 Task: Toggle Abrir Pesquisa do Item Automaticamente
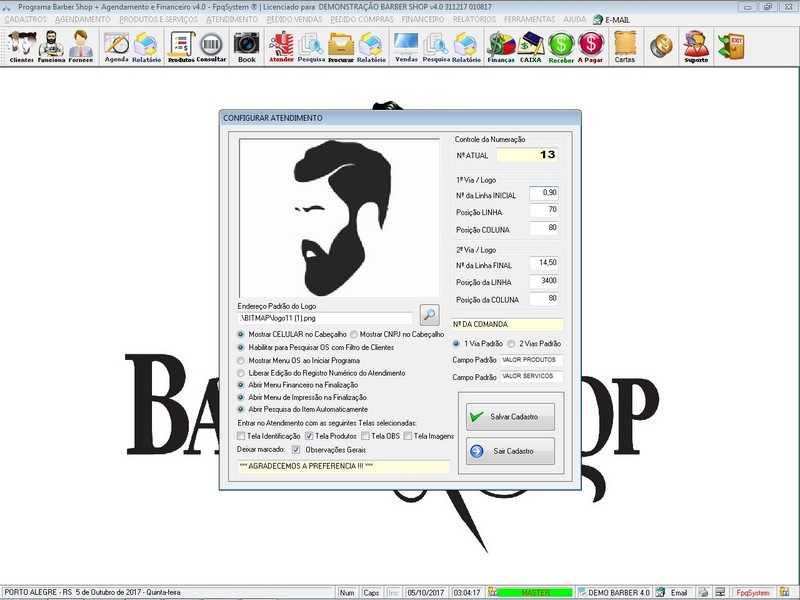point(241,410)
